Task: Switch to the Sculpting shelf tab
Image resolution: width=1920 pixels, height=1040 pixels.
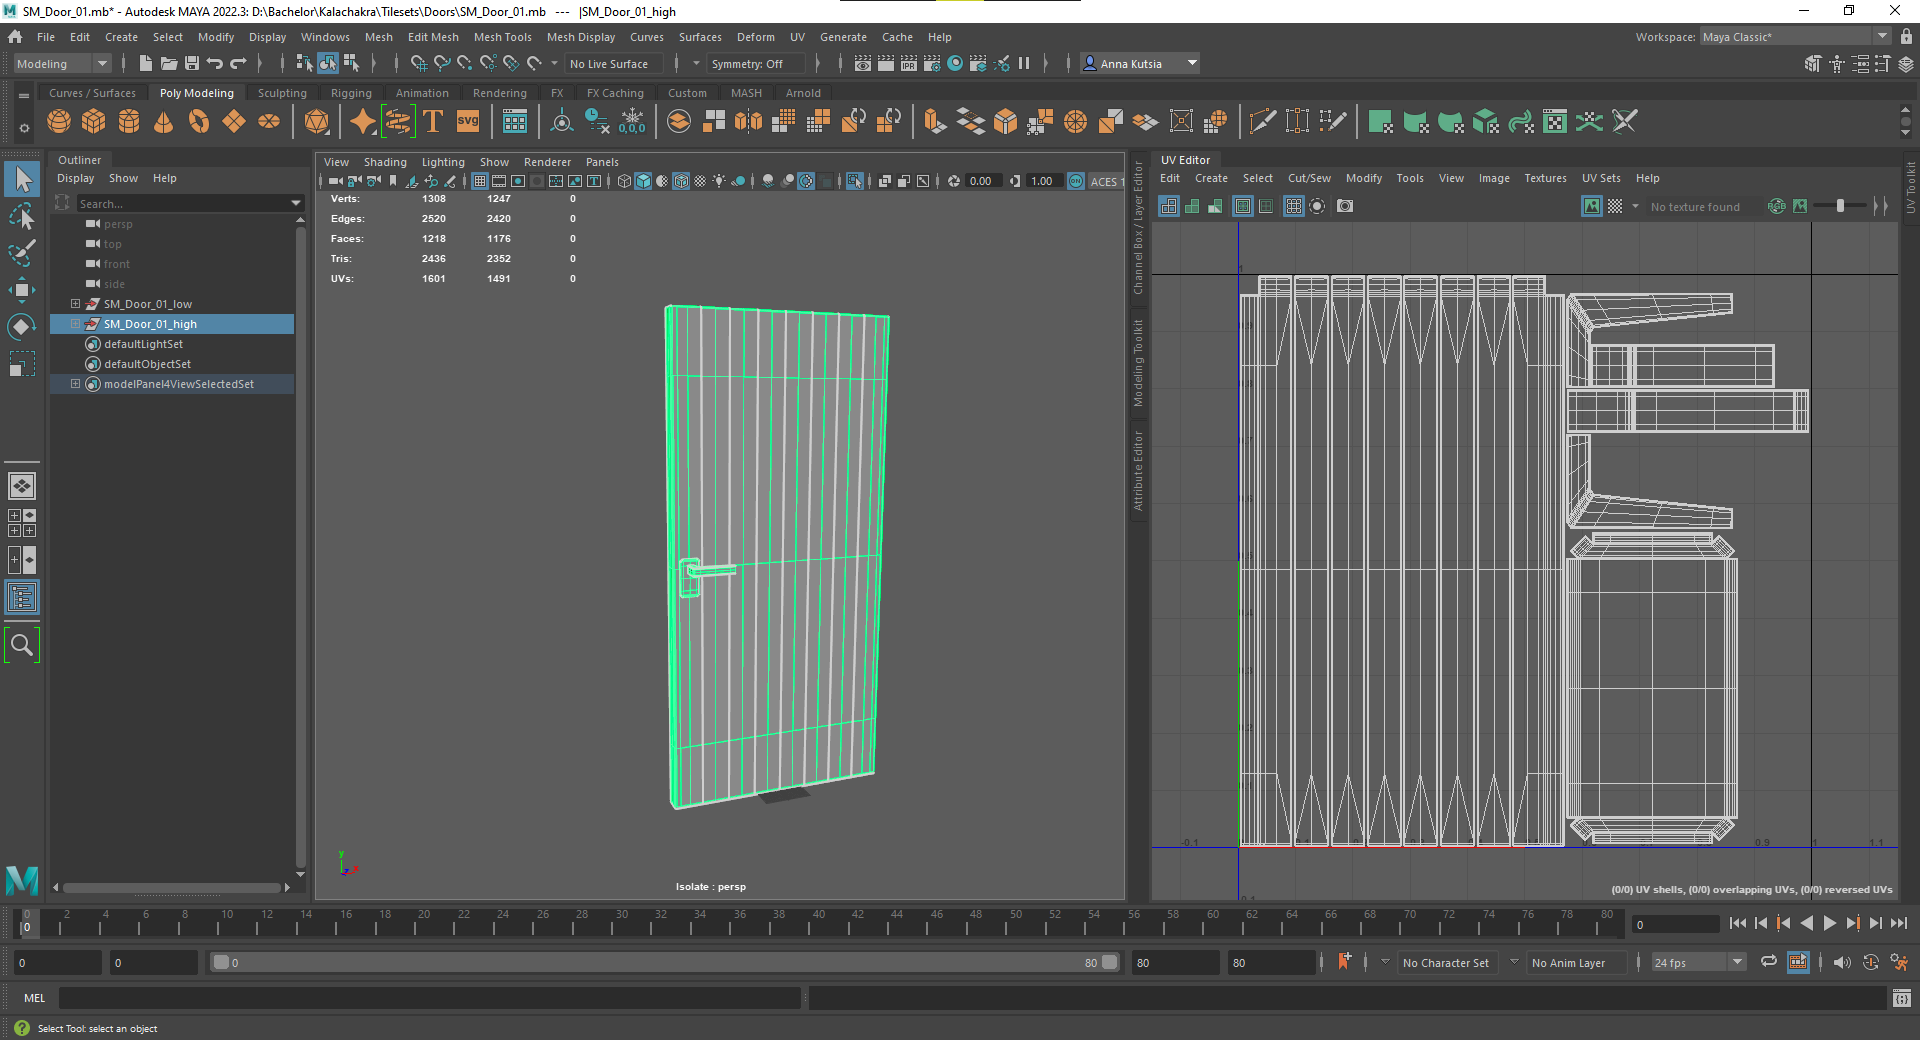Action: click(x=282, y=93)
